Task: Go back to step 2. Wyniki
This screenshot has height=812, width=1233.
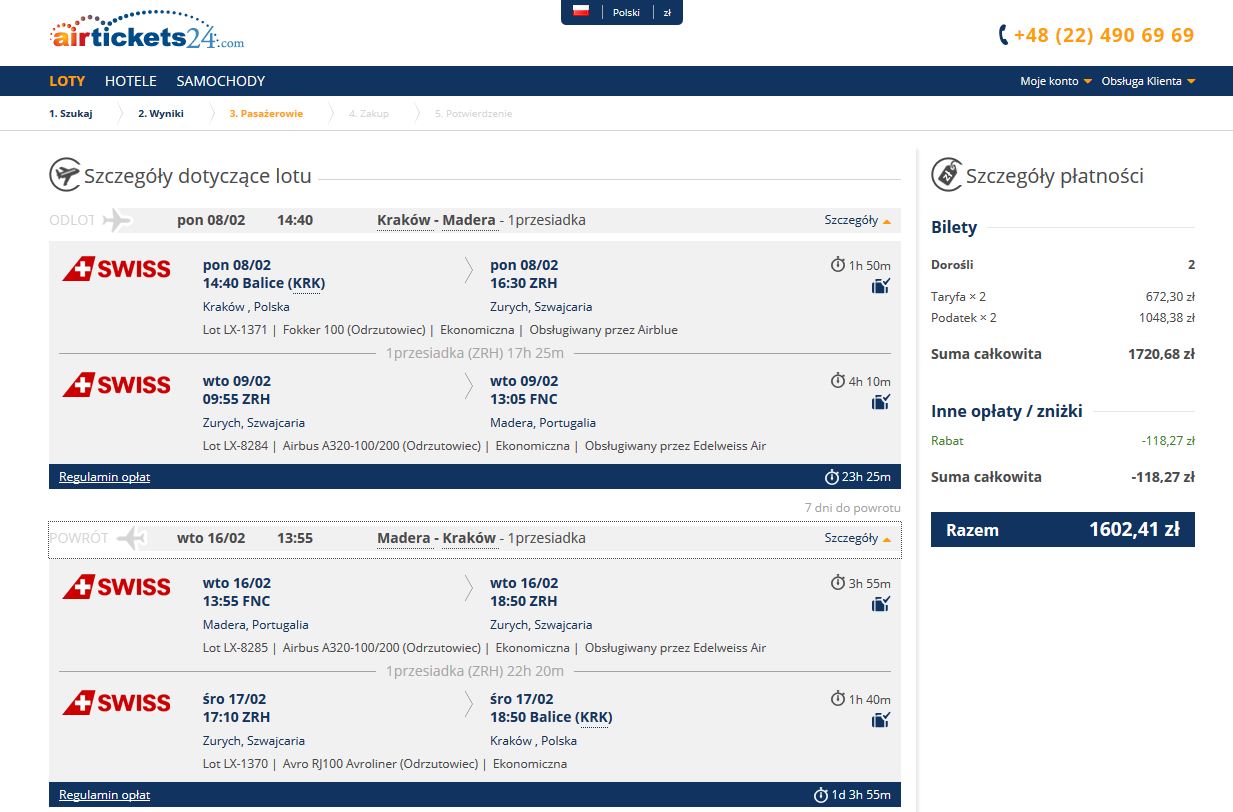Action: (x=161, y=113)
